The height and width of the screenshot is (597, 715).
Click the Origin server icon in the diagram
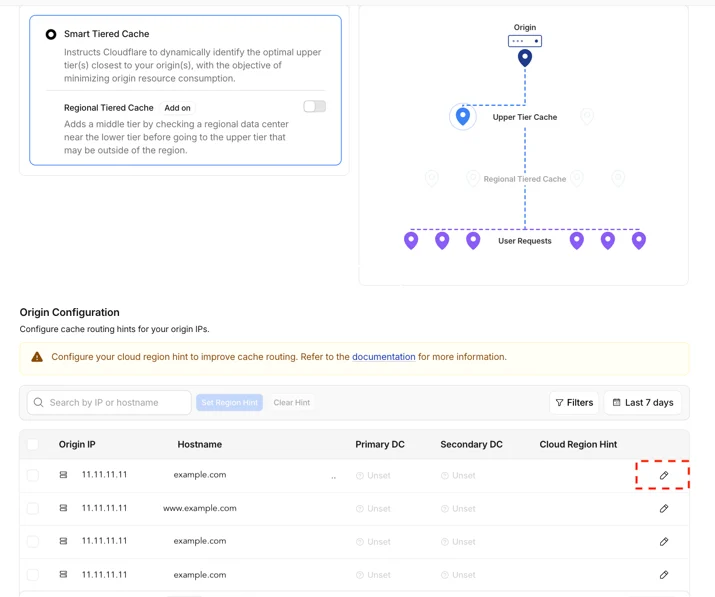[525, 41]
